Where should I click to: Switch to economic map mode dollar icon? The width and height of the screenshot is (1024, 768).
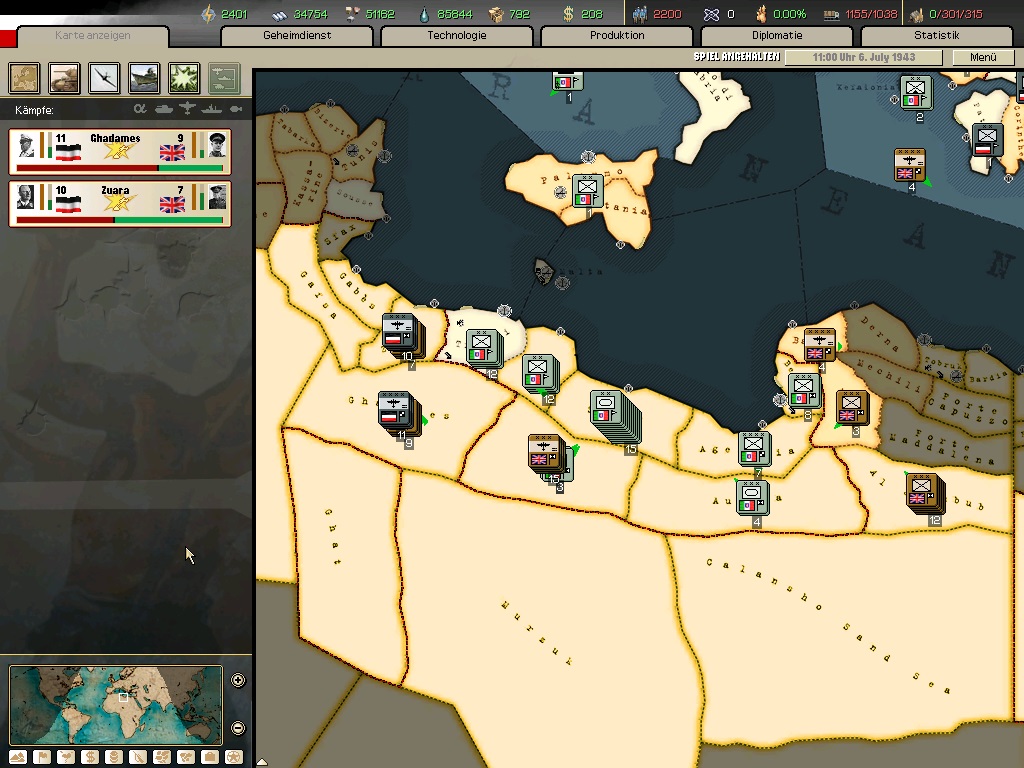(x=90, y=757)
